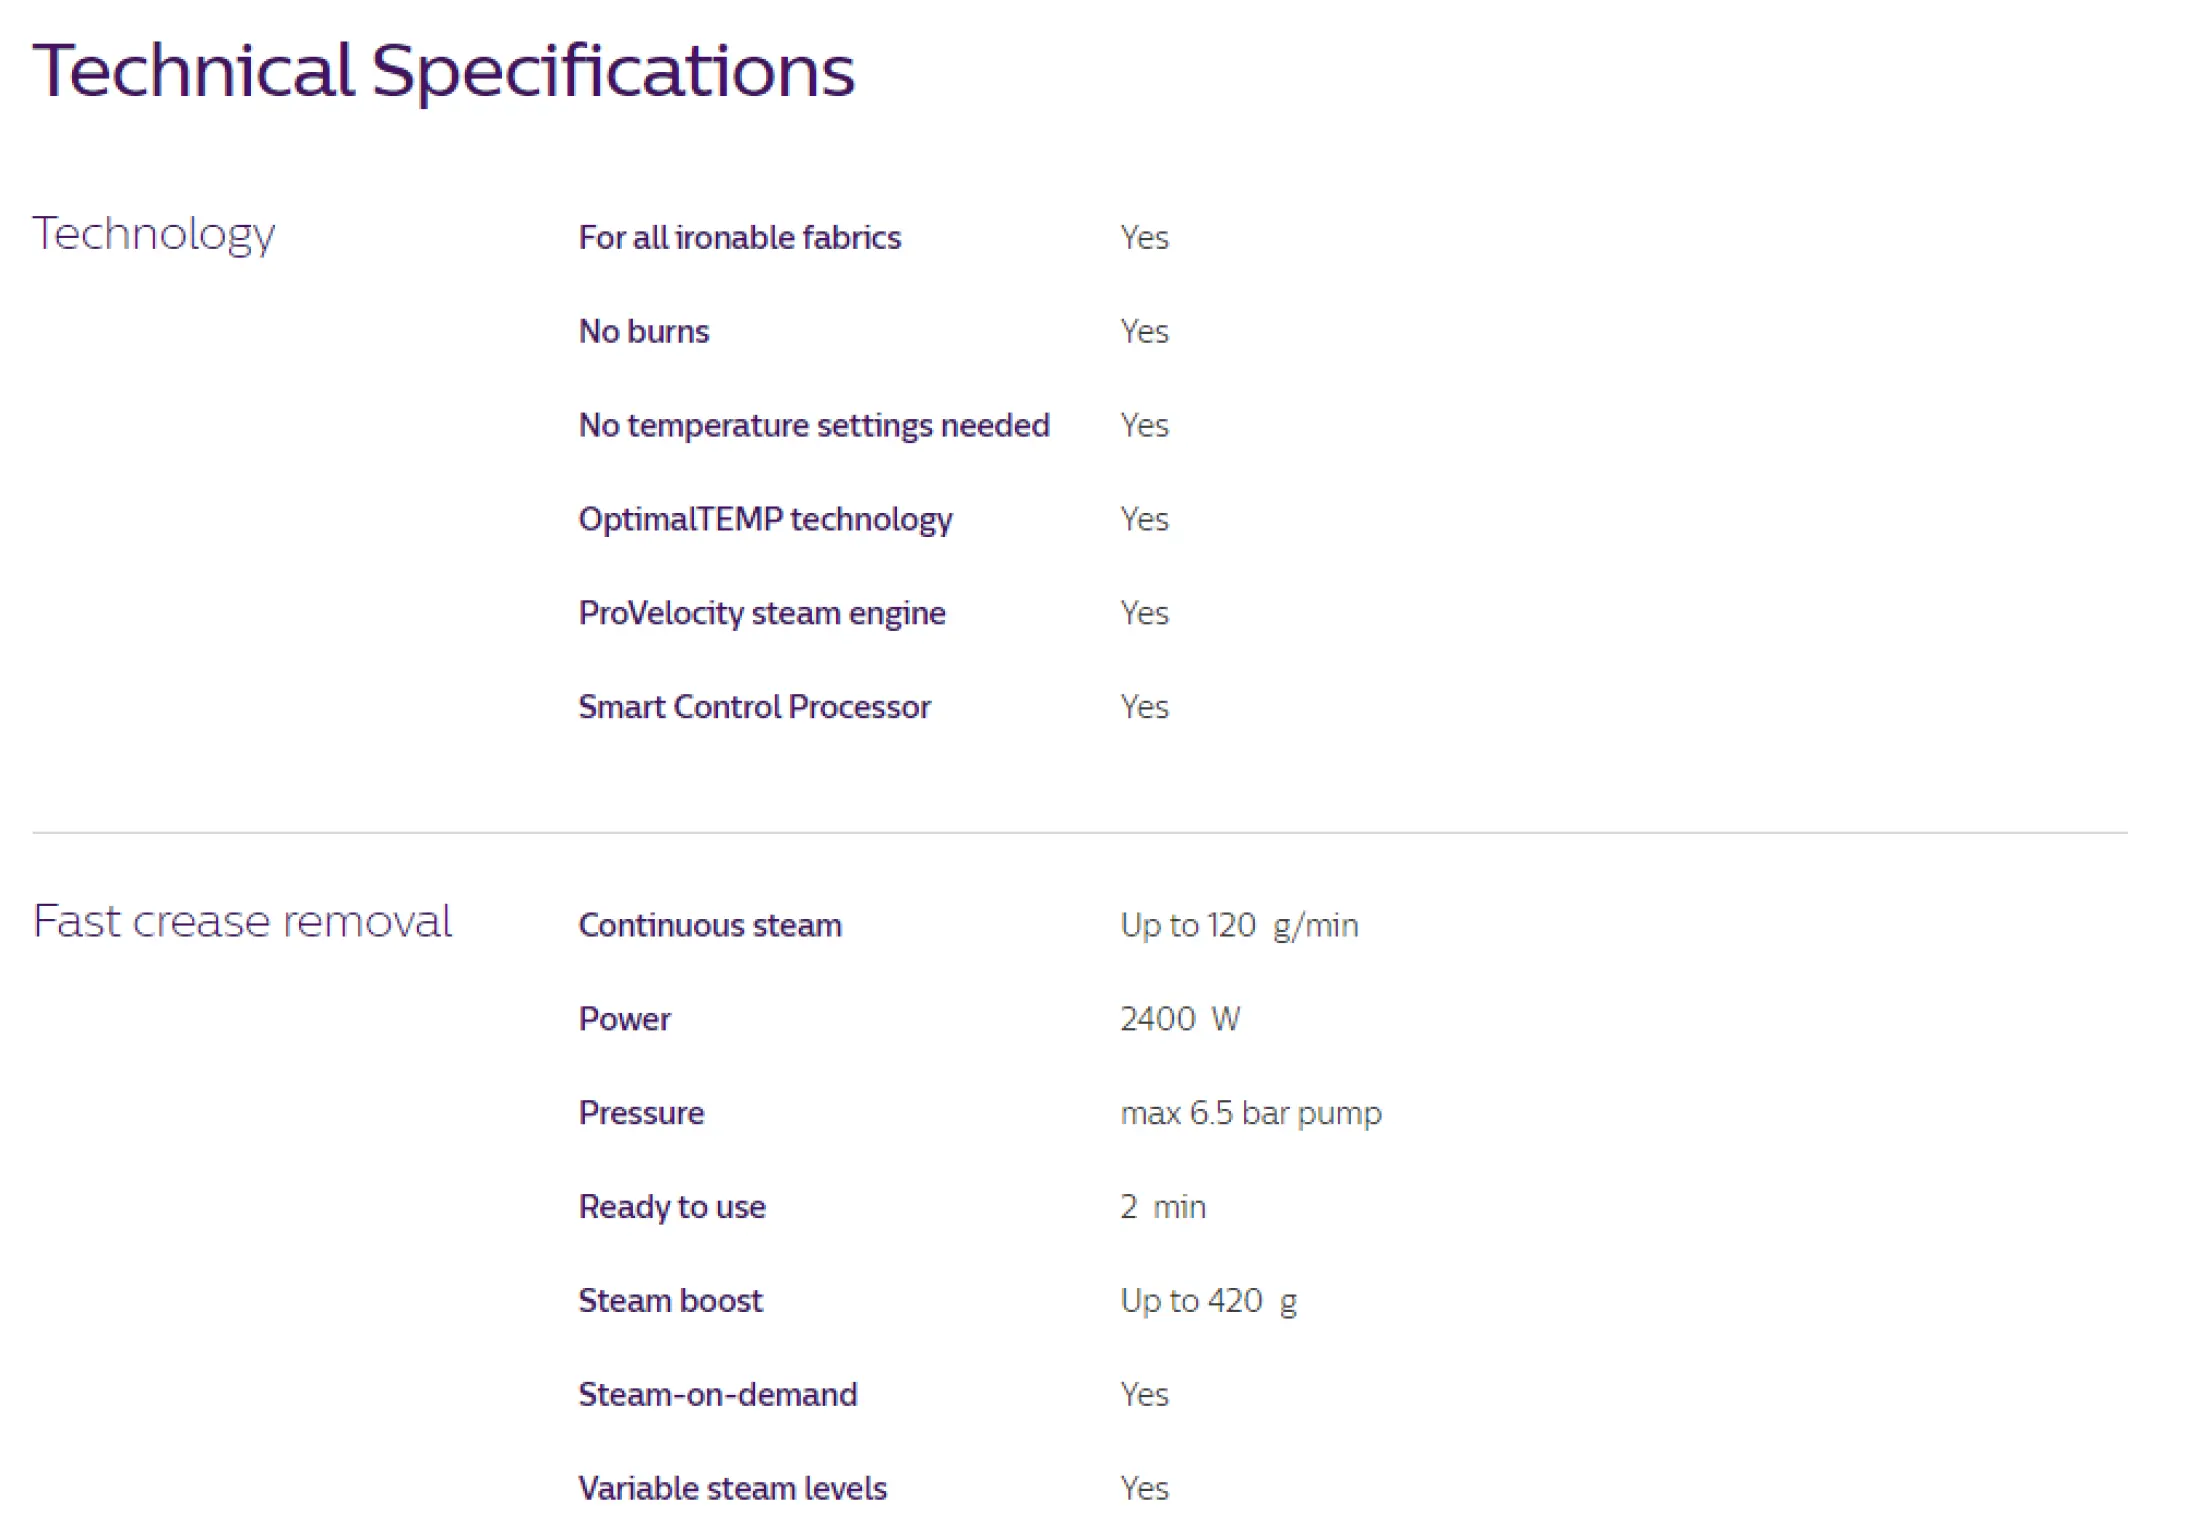Select the Fast crease removal section title

pyautogui.click(x=242, y=921)
